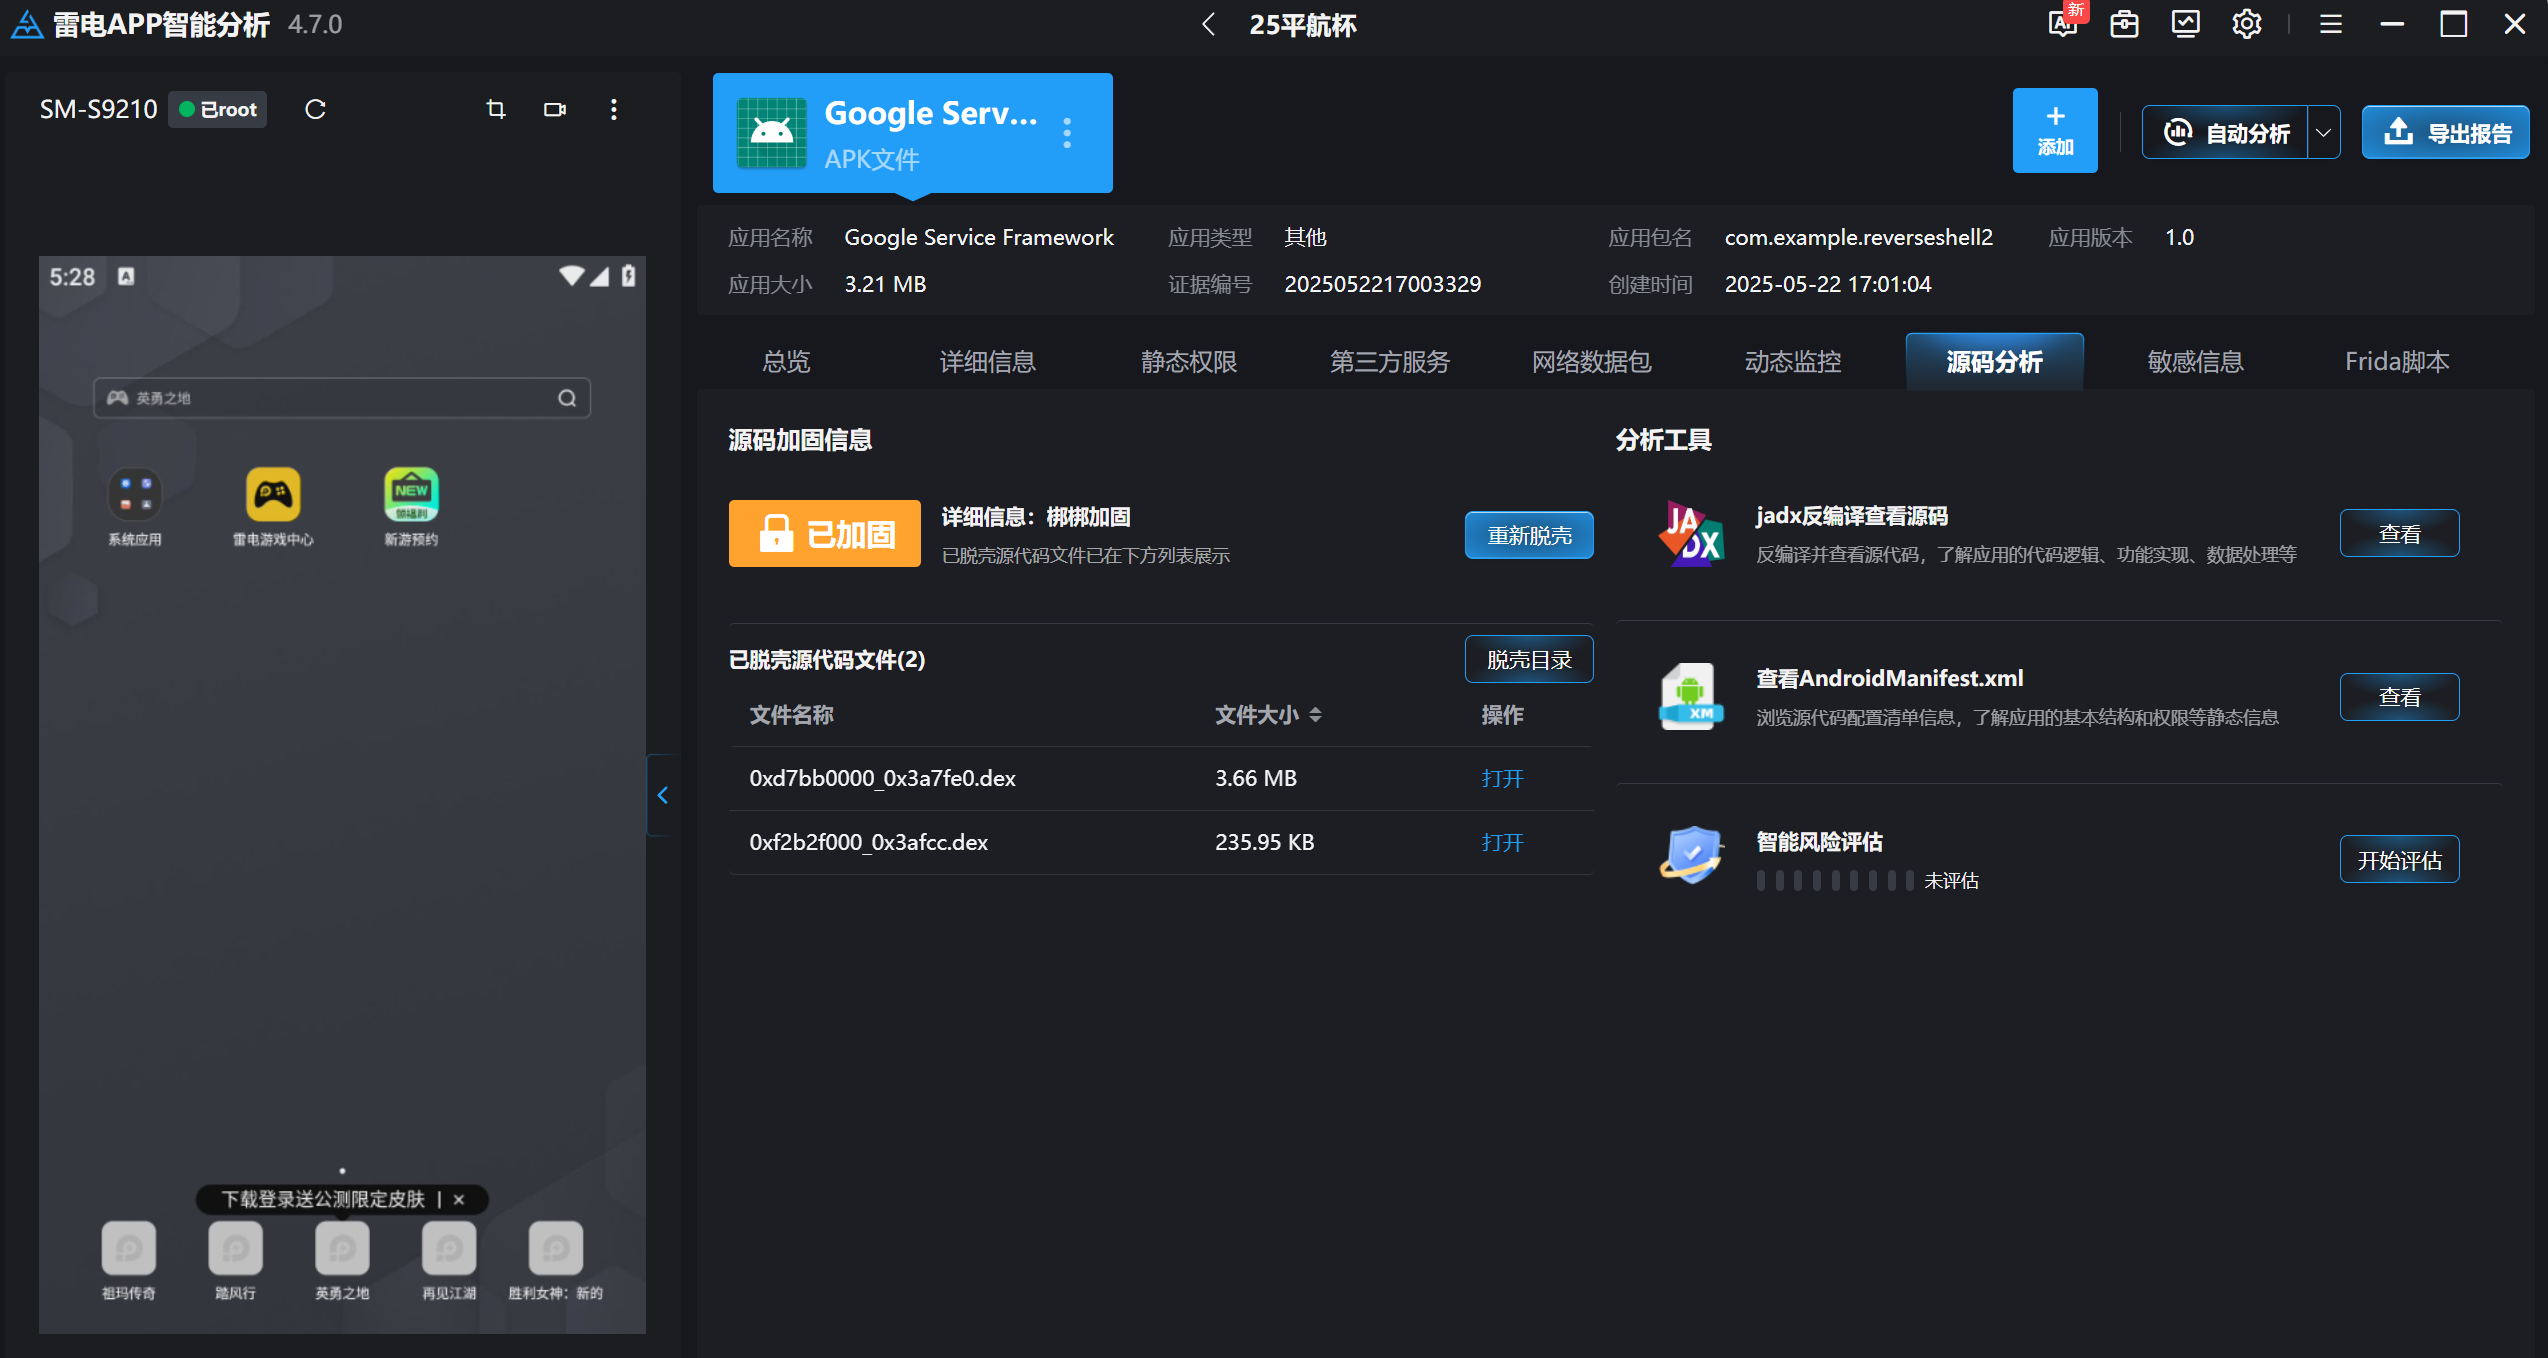This screenshot has height=1358, width=2548.
Task: Click 重新脱壳 button
Action: (1529, 535)
